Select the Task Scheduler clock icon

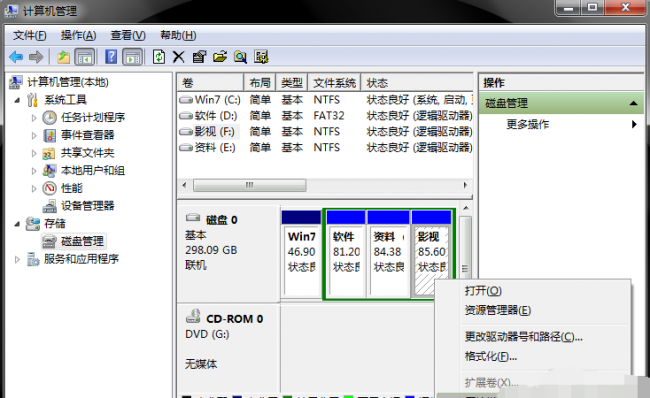(49, 117)
